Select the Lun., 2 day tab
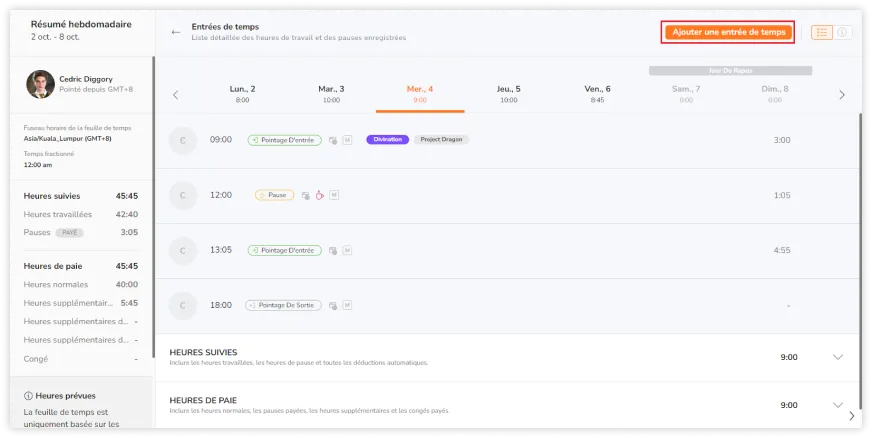This screenshot has height=438, width=872. click(x=242, y=93)
